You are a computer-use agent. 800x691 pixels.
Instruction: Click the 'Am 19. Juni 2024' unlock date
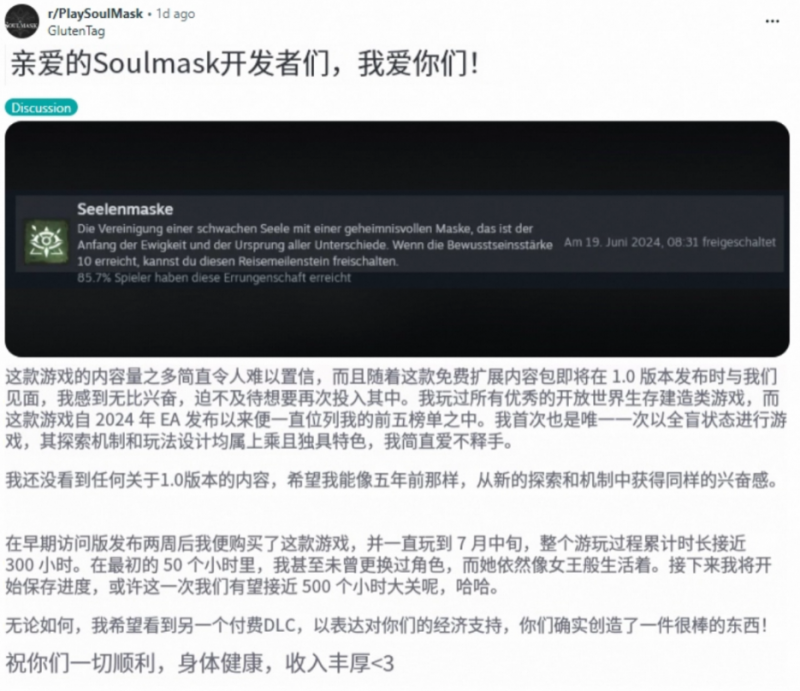coord(669,242)
